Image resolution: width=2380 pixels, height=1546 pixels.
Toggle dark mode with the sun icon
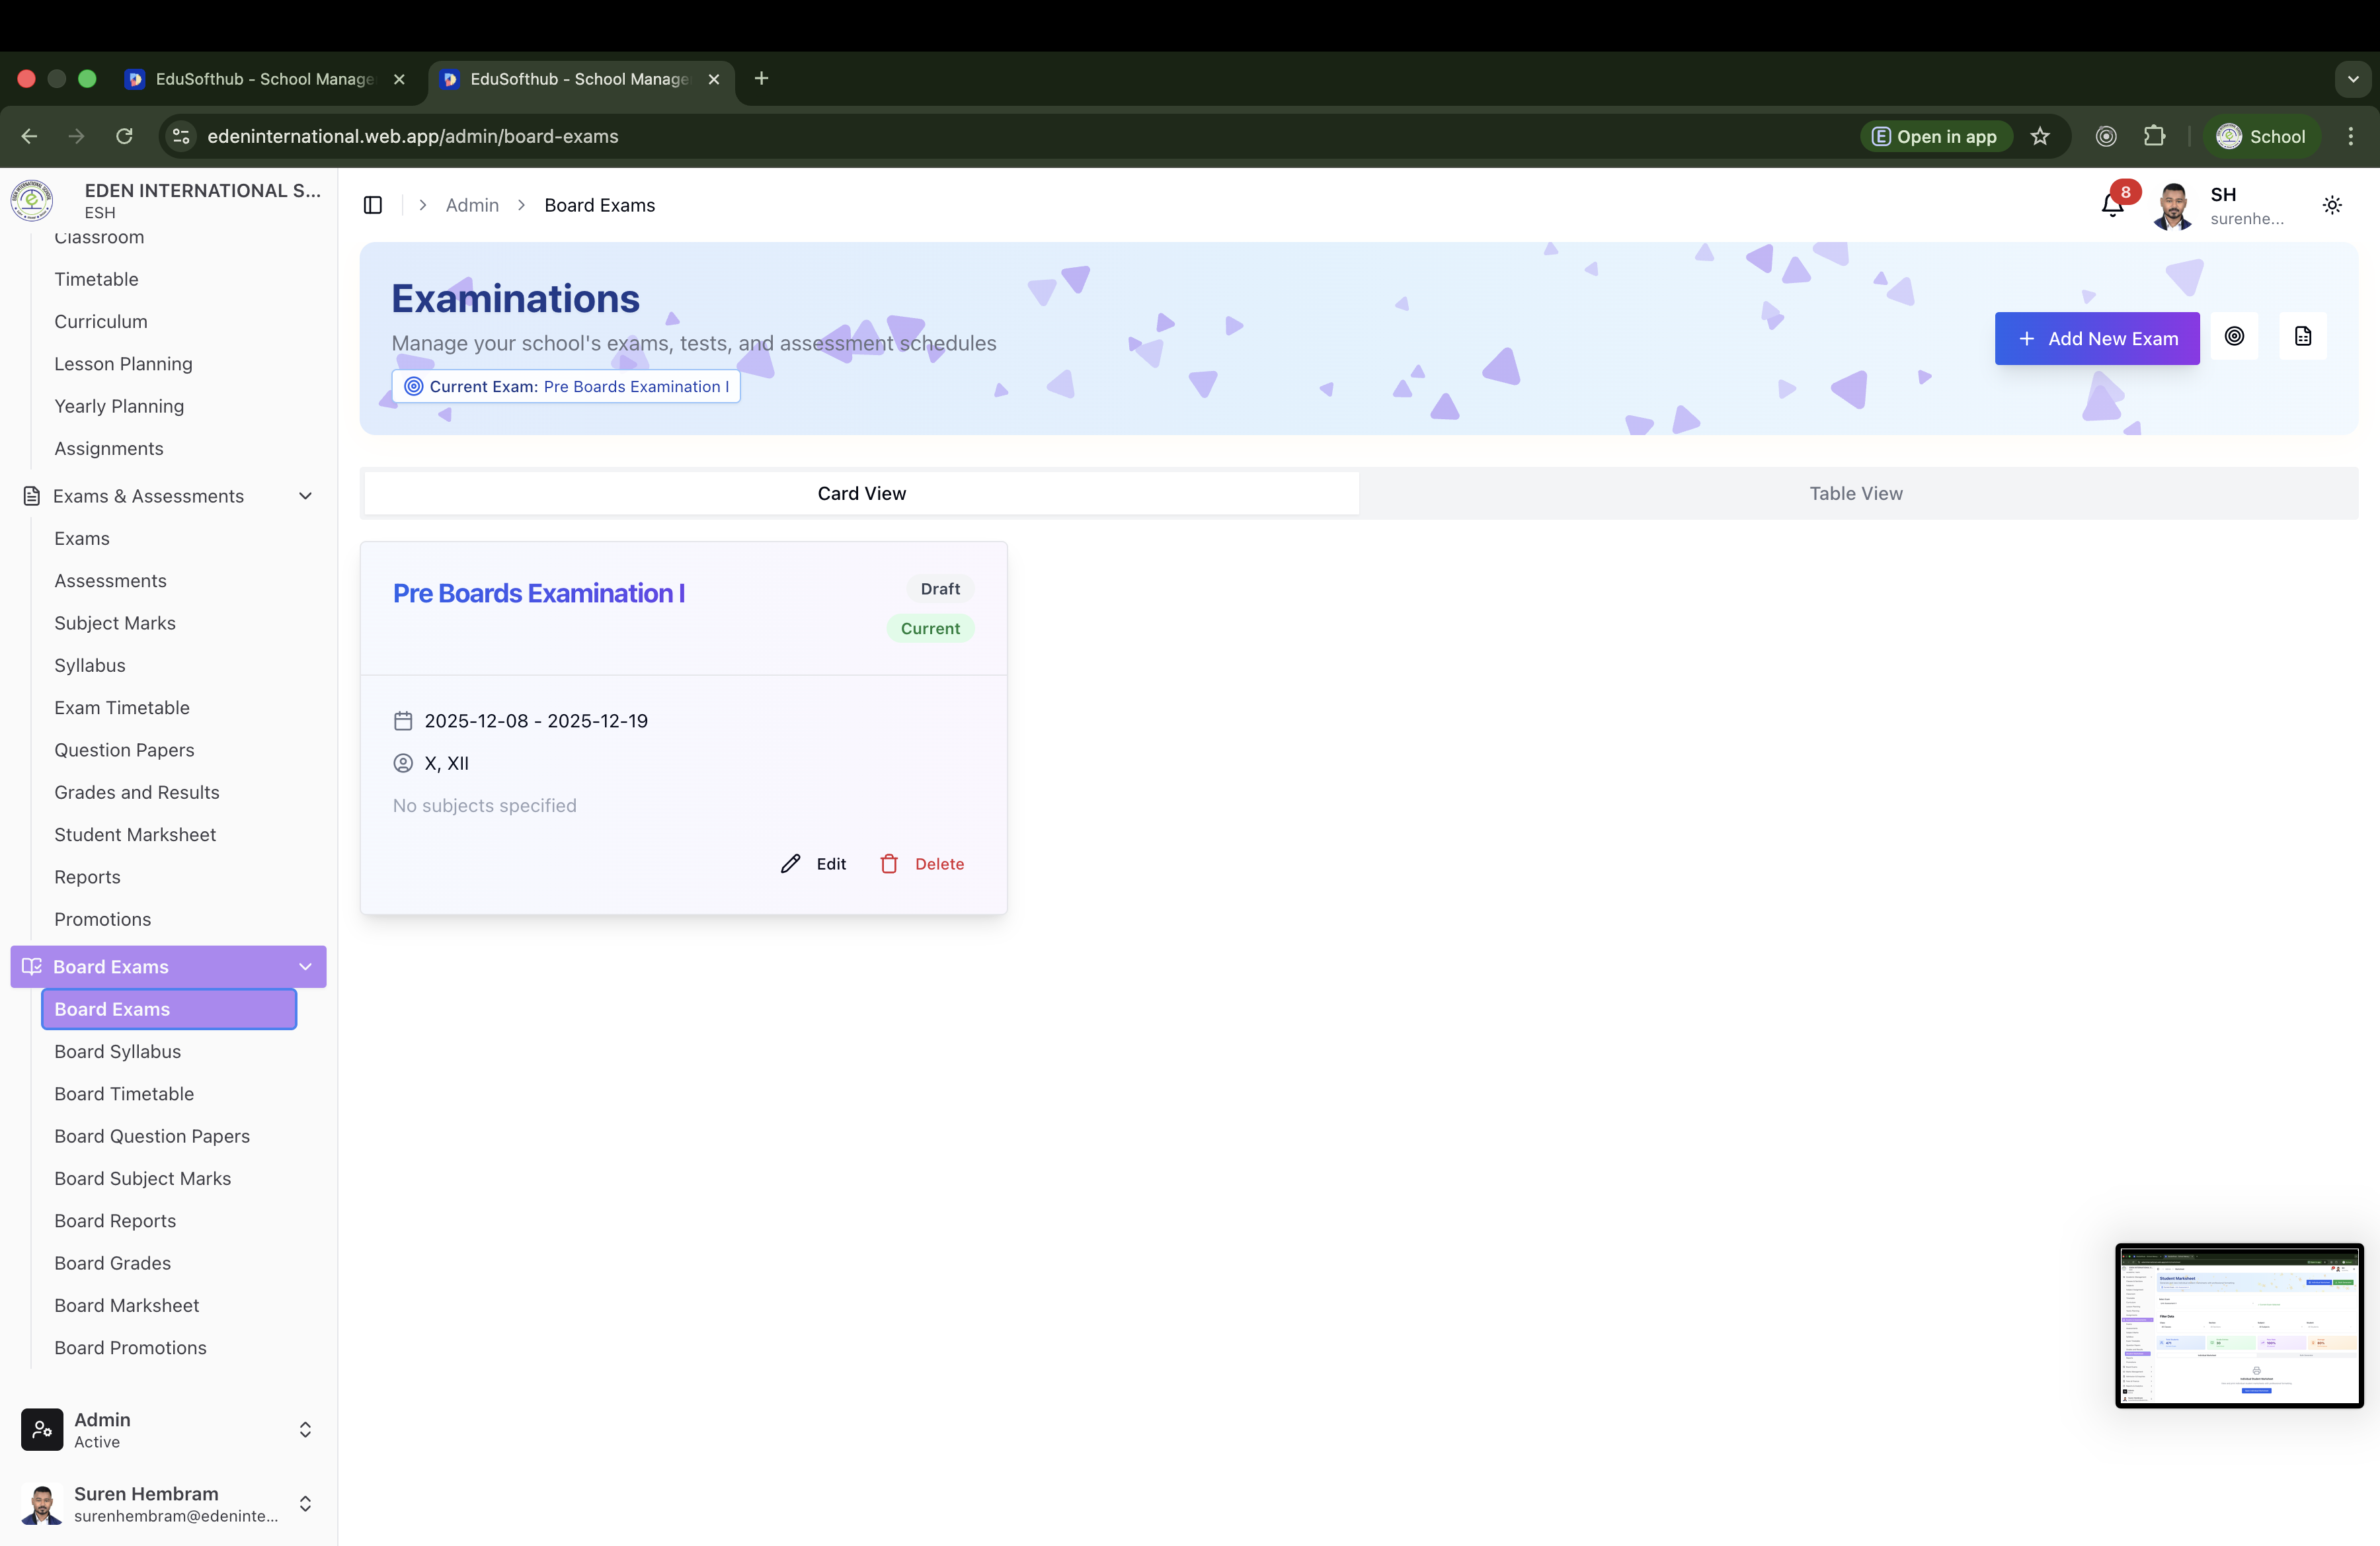tap(2332, 205)
